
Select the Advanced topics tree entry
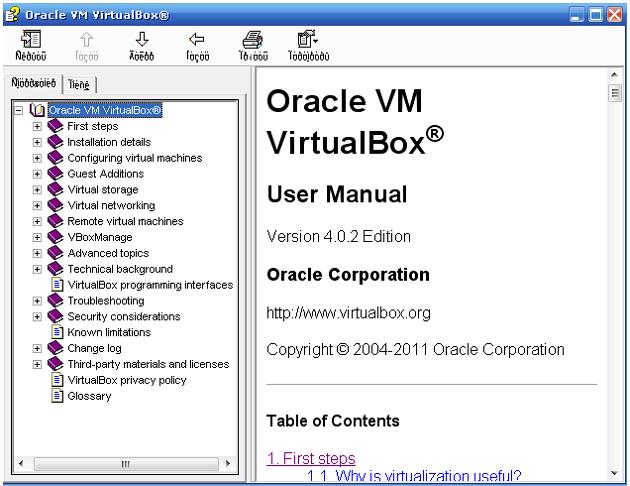point(108,253)
